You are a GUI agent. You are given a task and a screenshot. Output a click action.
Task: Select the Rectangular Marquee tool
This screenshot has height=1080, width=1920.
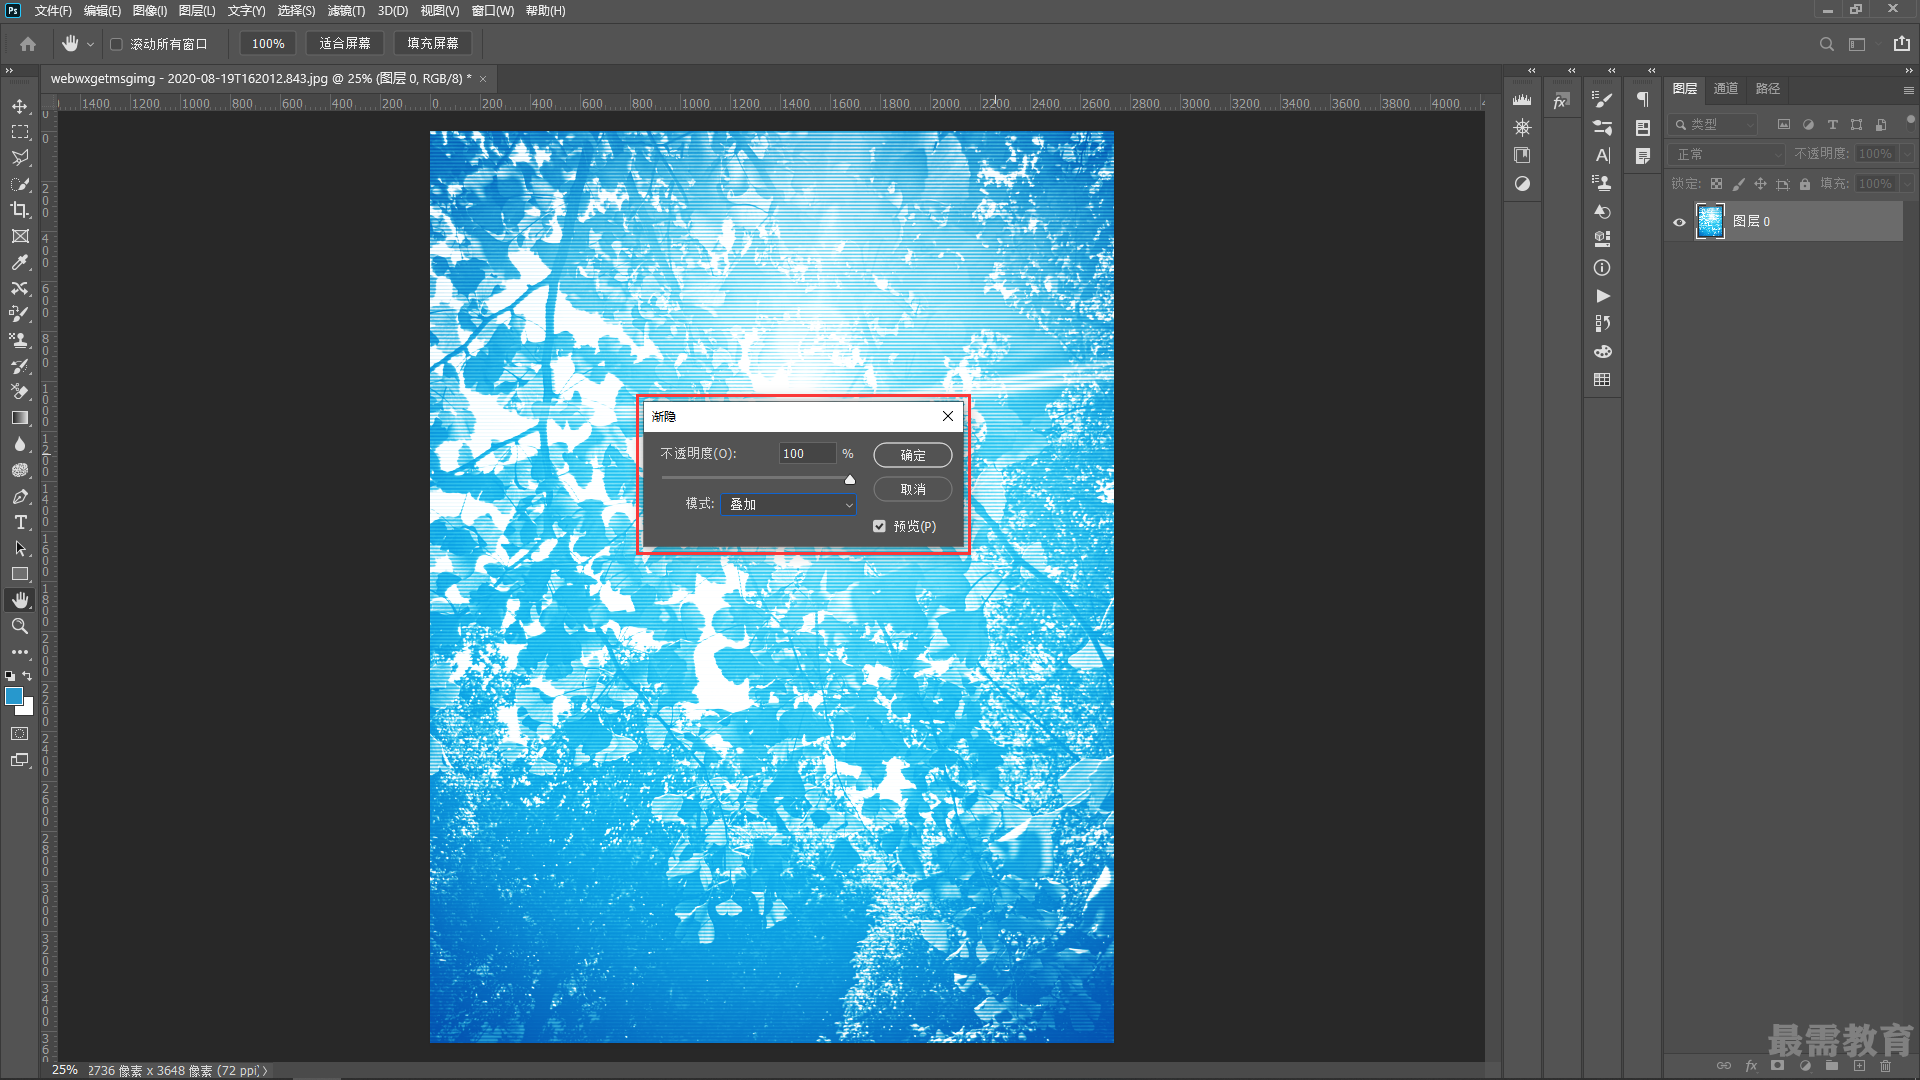[x=20, y=132]
